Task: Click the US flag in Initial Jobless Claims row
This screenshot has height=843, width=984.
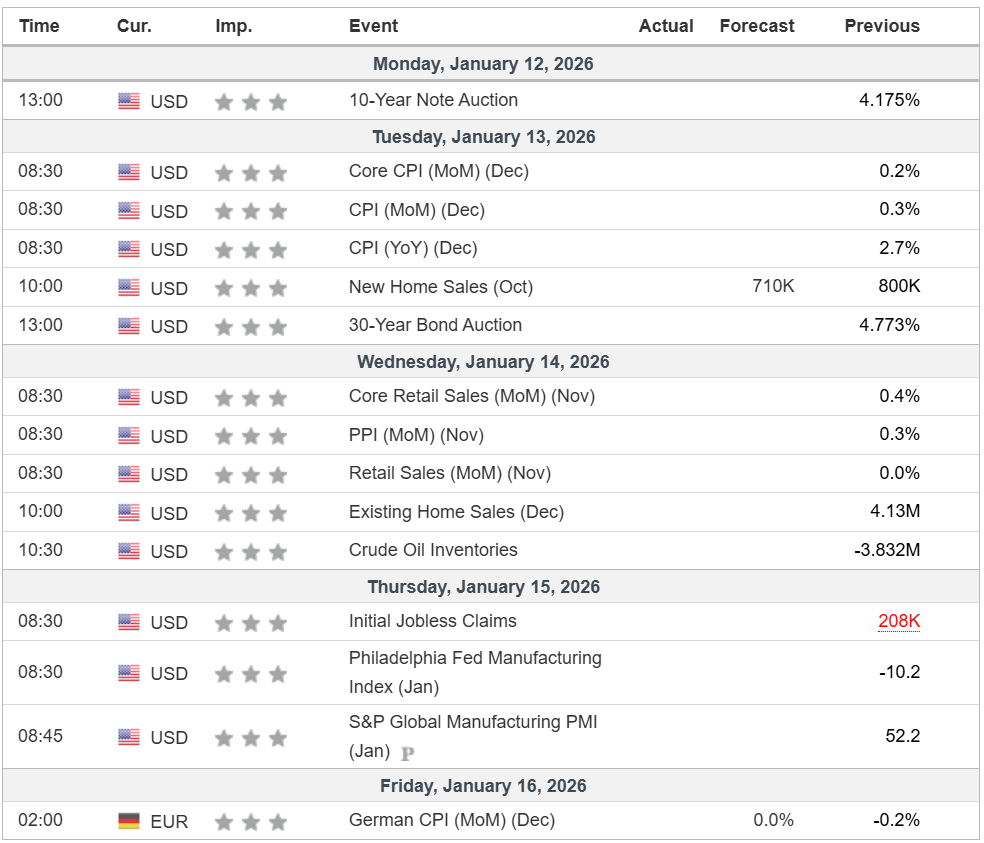Action: coord(129,622)
